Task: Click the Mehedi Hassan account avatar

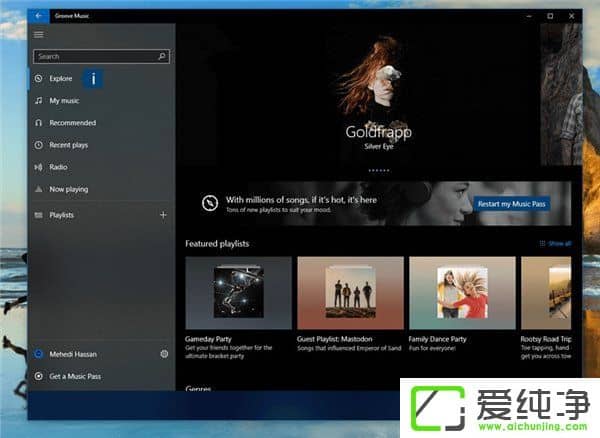Action: point(38,354)
